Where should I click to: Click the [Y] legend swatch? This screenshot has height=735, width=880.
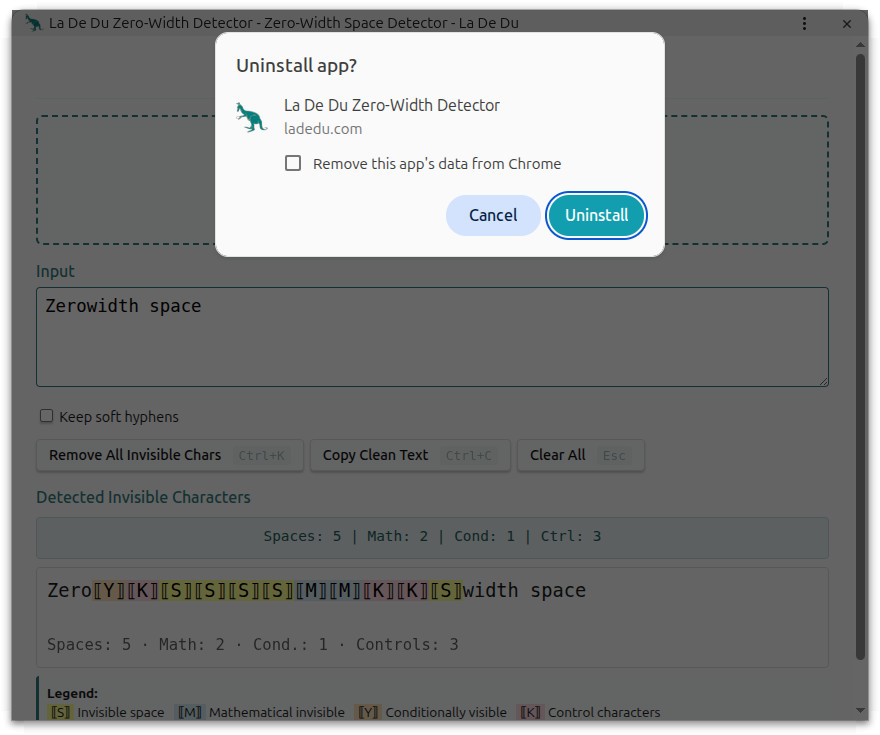pos(368,712)
